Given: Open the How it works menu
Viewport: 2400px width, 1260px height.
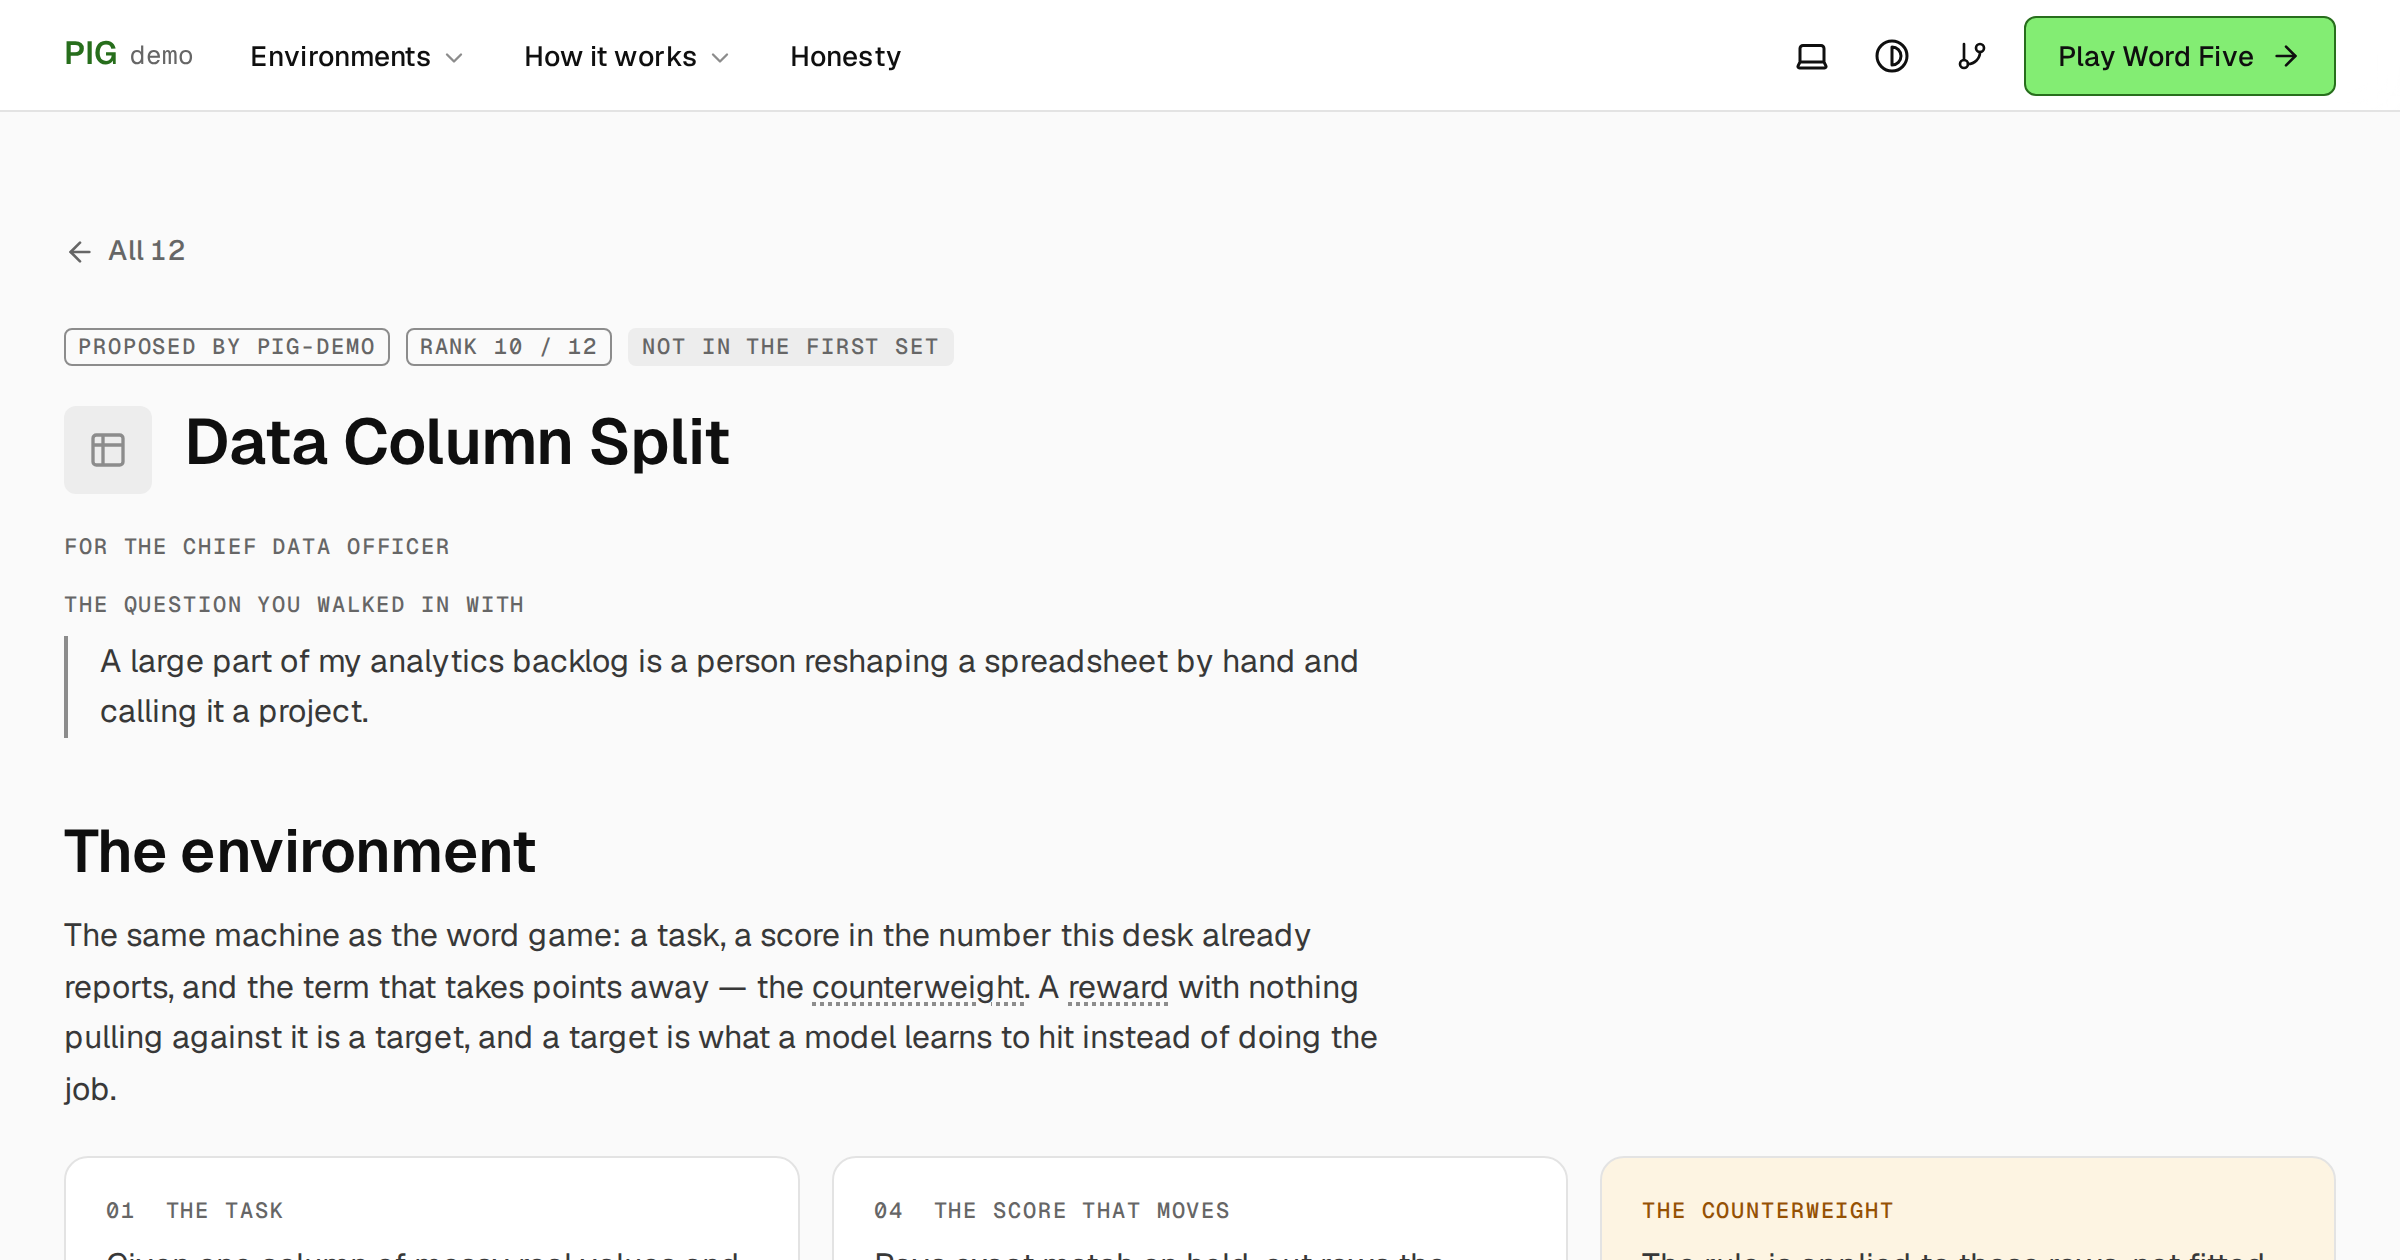Looking at the screenshot, I should pyautogui.click(x=627, y=56).
